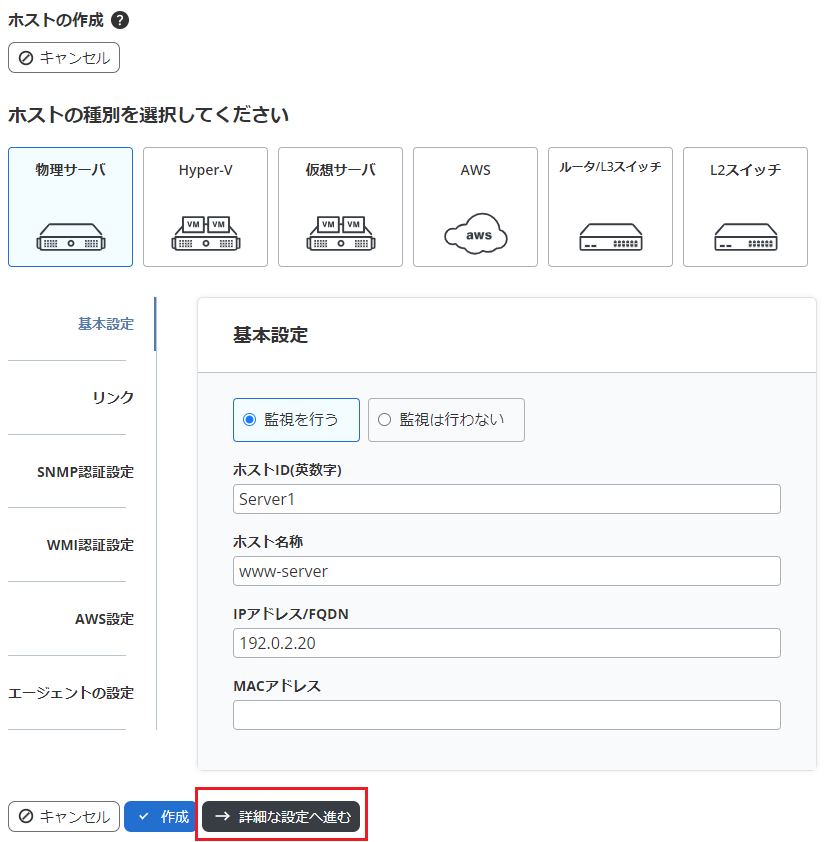824x842 pixels.
Task: Open the AWS設定 tab
Action: click(104, 620)
